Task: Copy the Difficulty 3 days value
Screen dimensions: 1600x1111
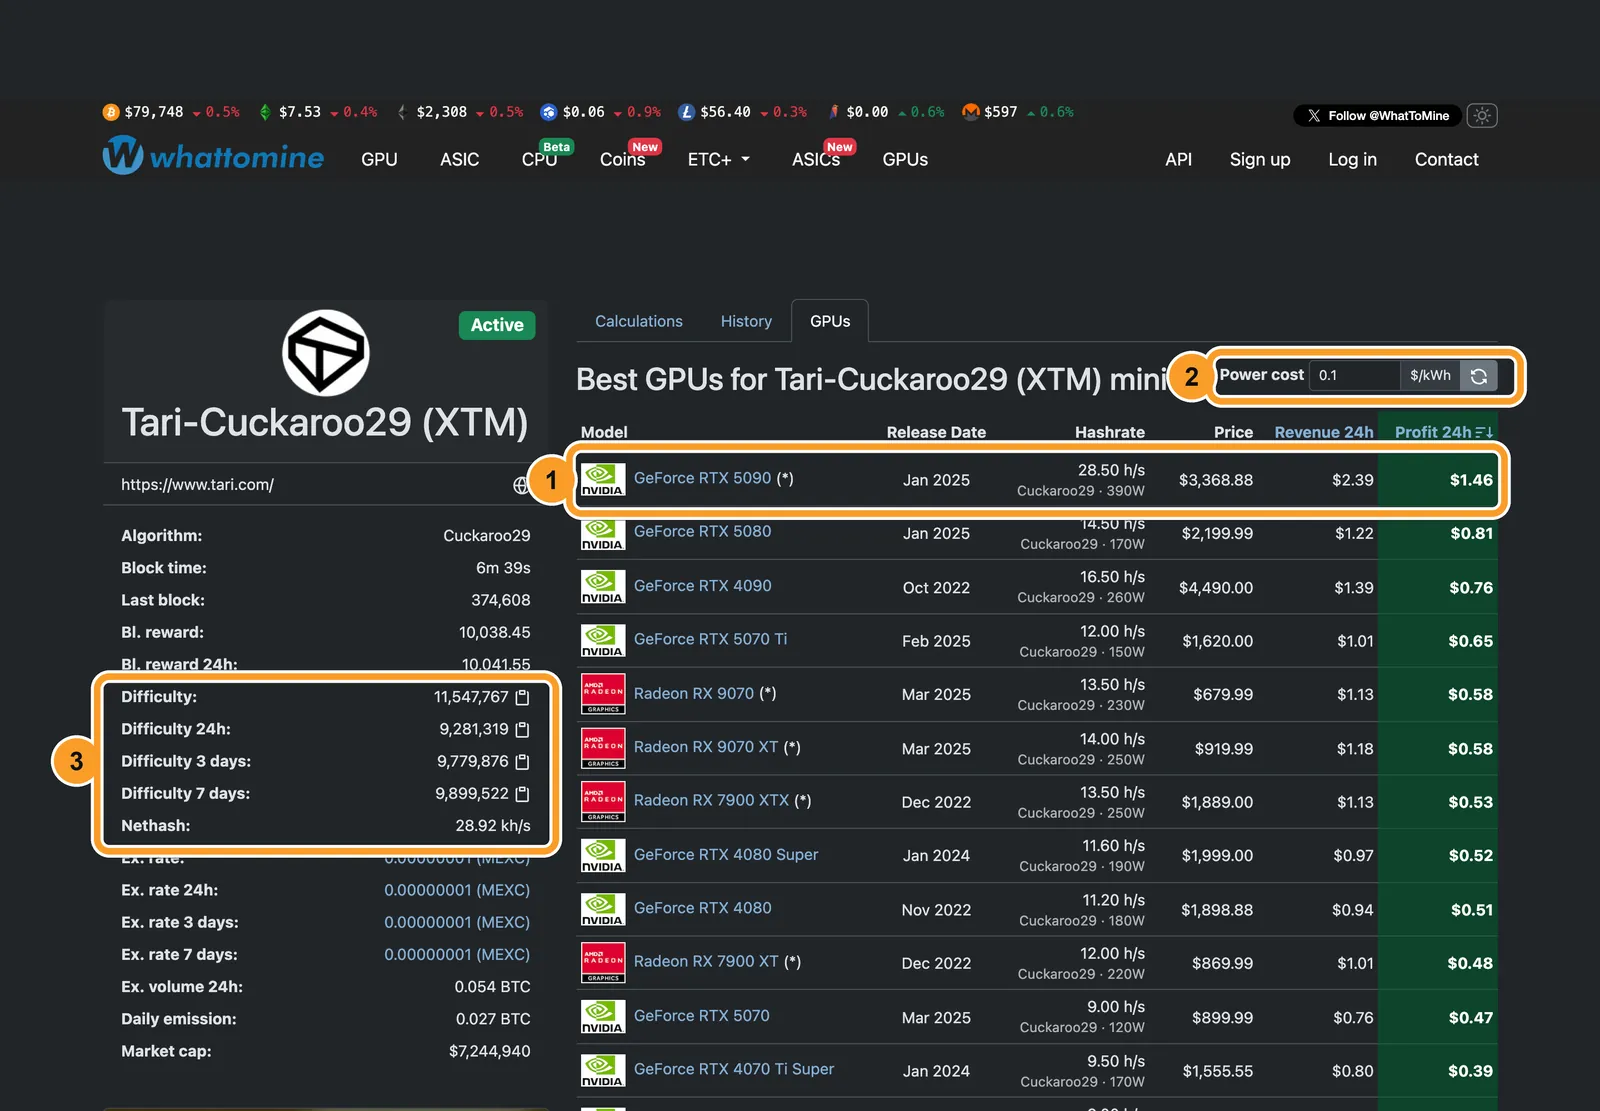Action: (522, 762)
